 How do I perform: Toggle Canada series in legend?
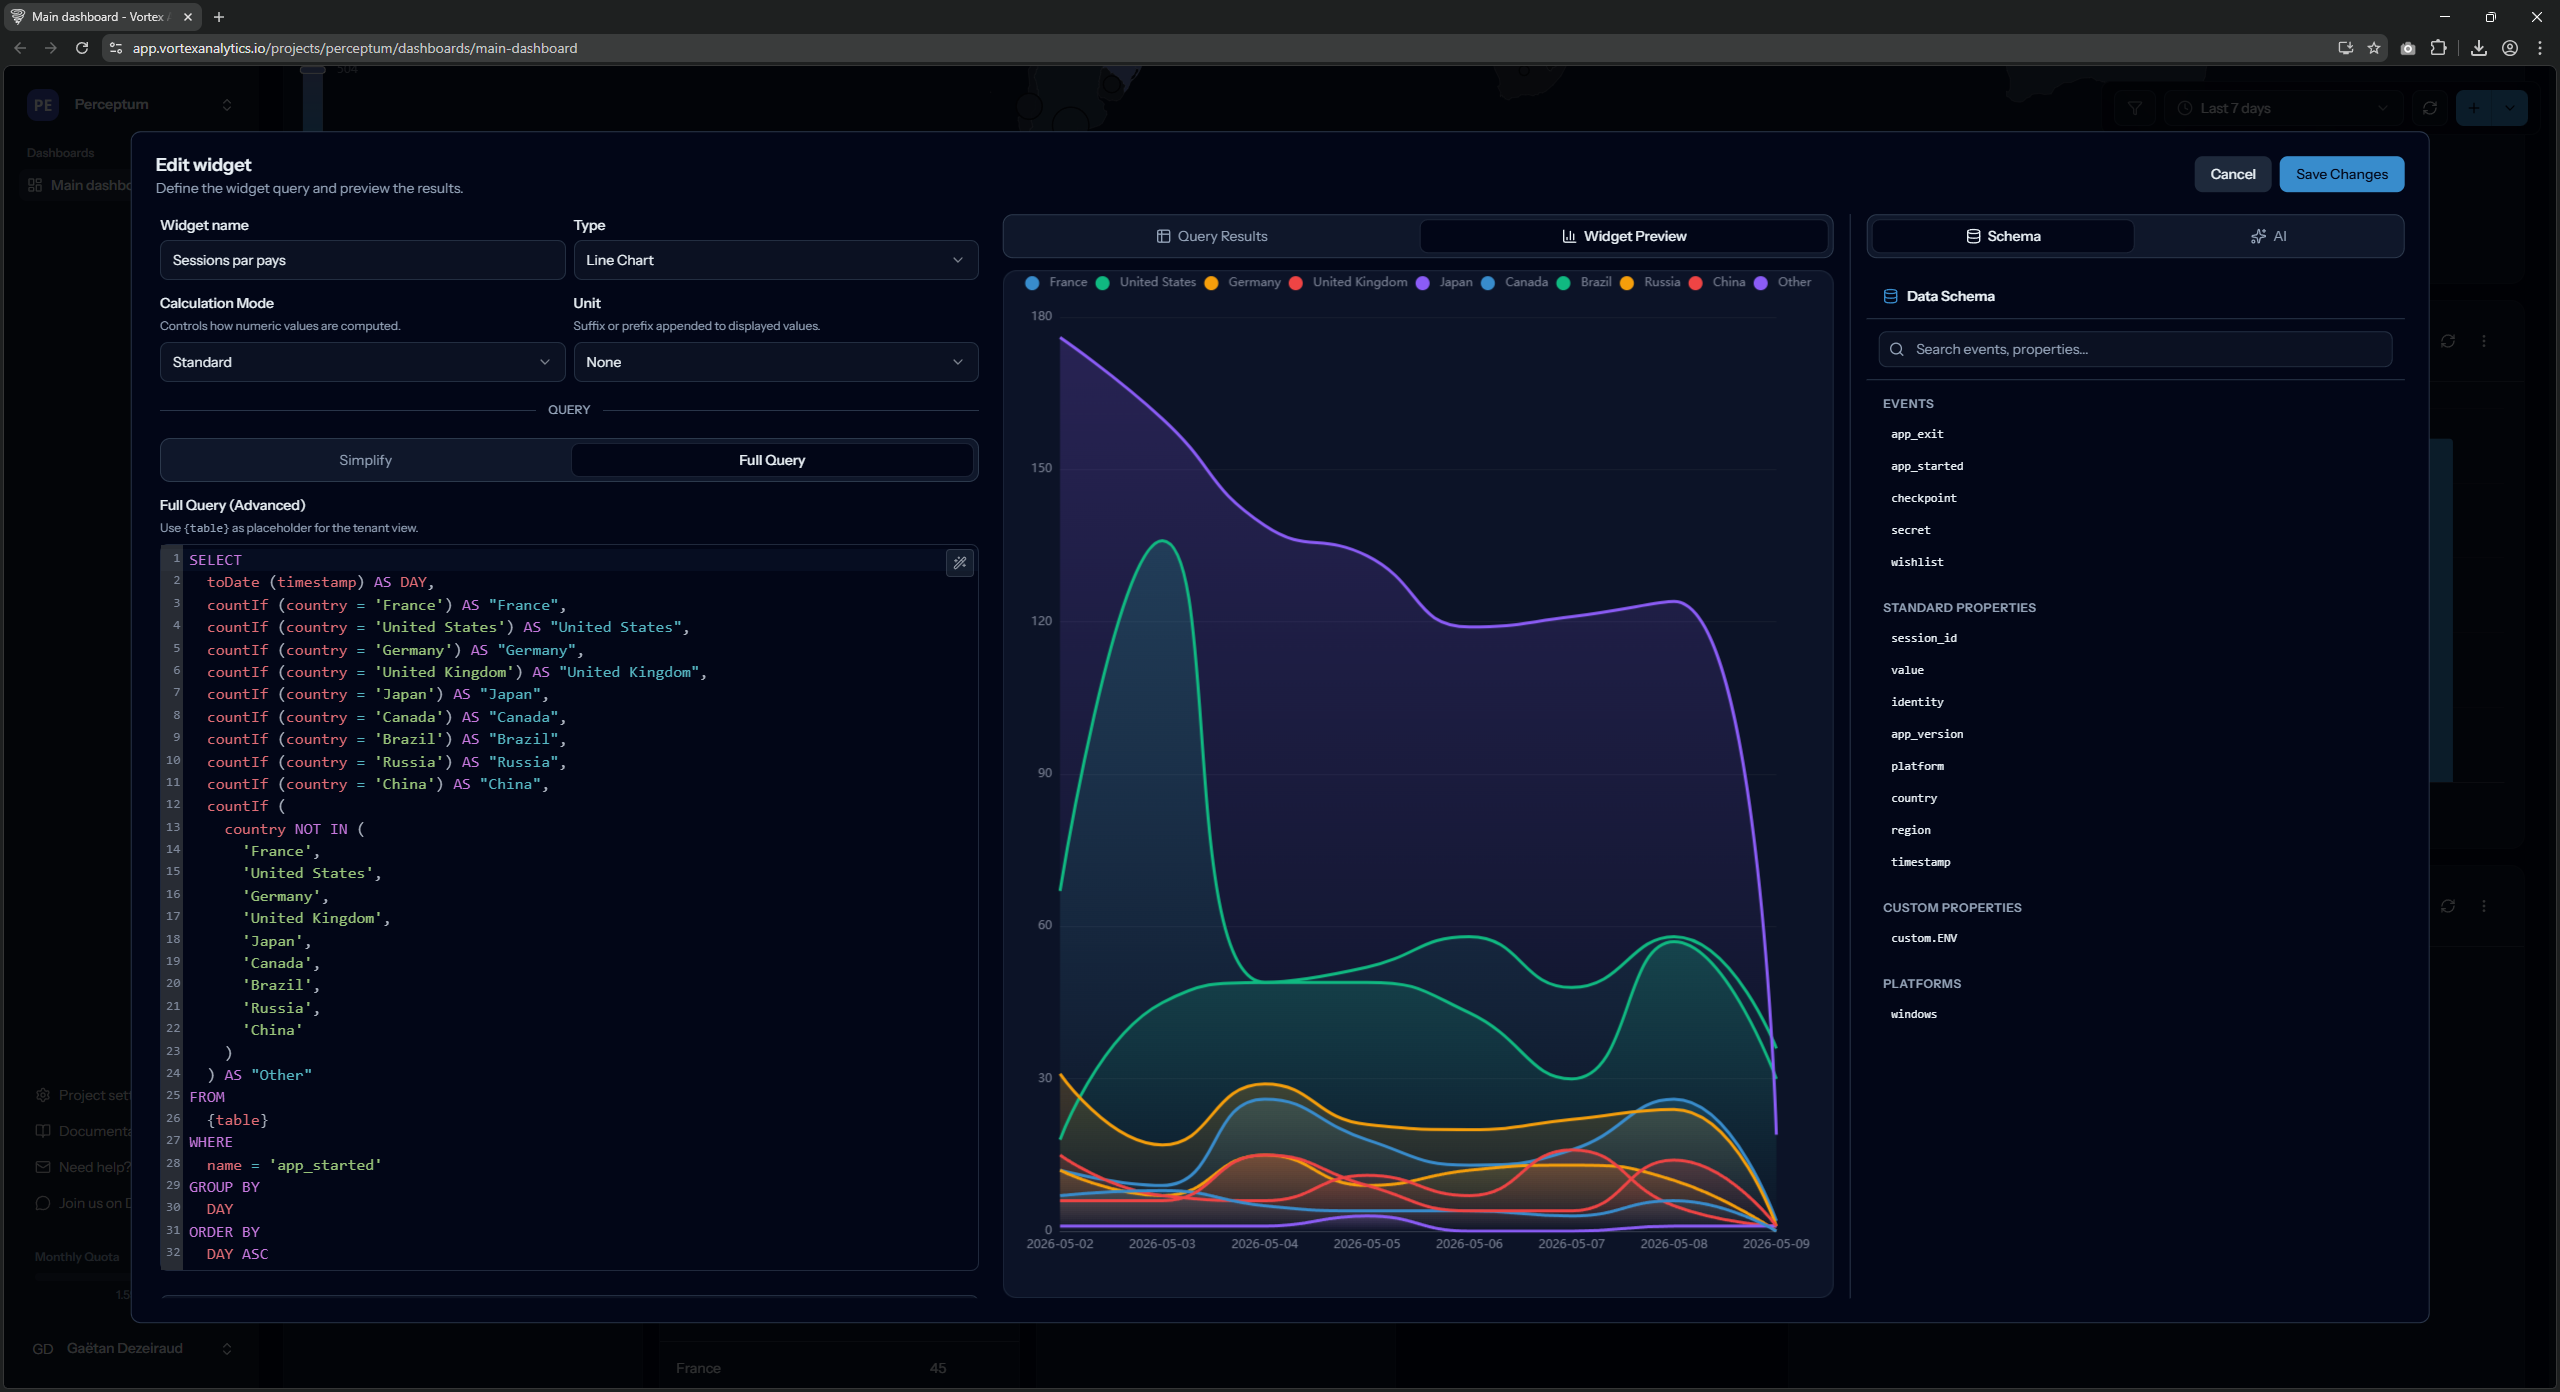pyautogui.click(x=1515, y=282)
